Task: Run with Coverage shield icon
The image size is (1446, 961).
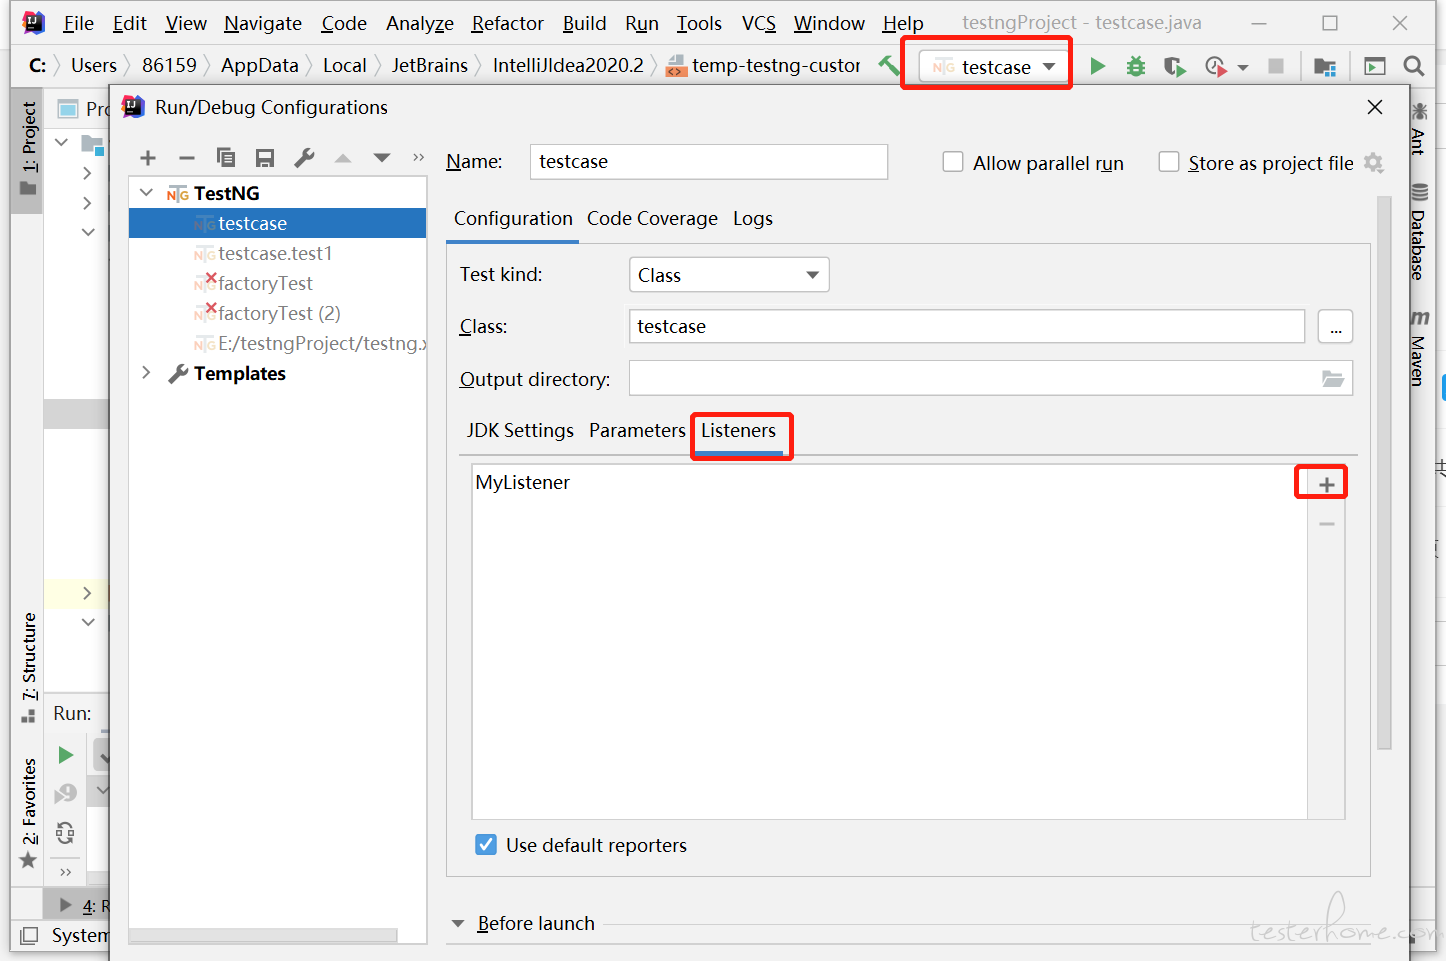Action: [x=1175, y=66]
